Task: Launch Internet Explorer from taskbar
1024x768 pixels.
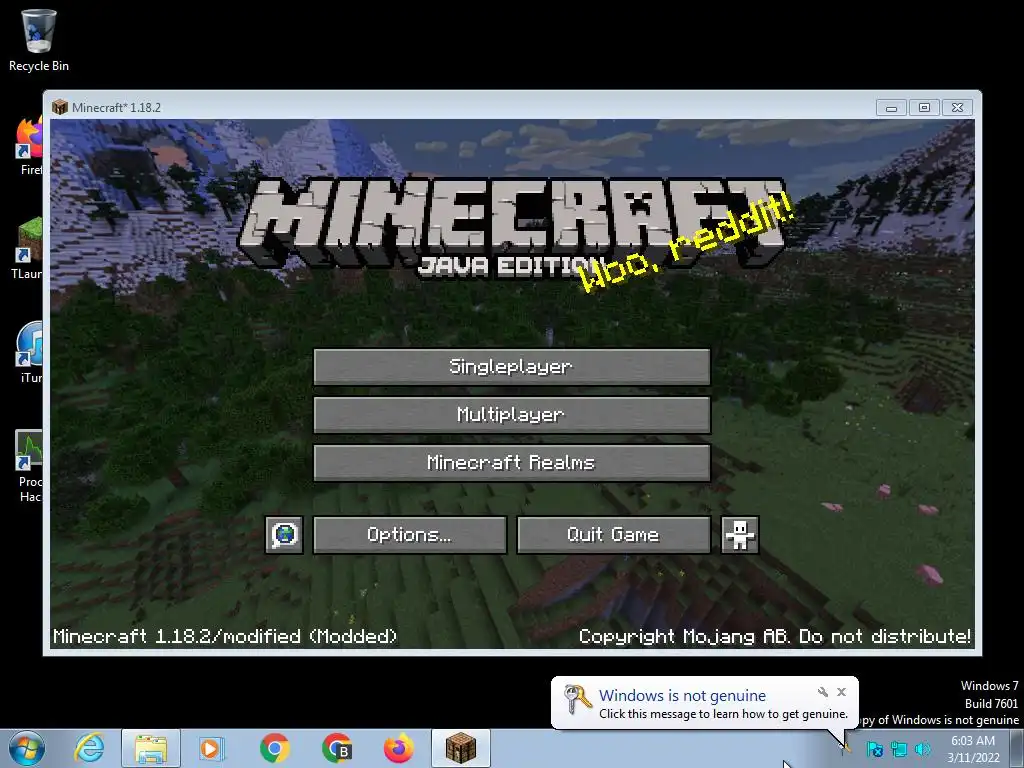Action: click(89, 748)
